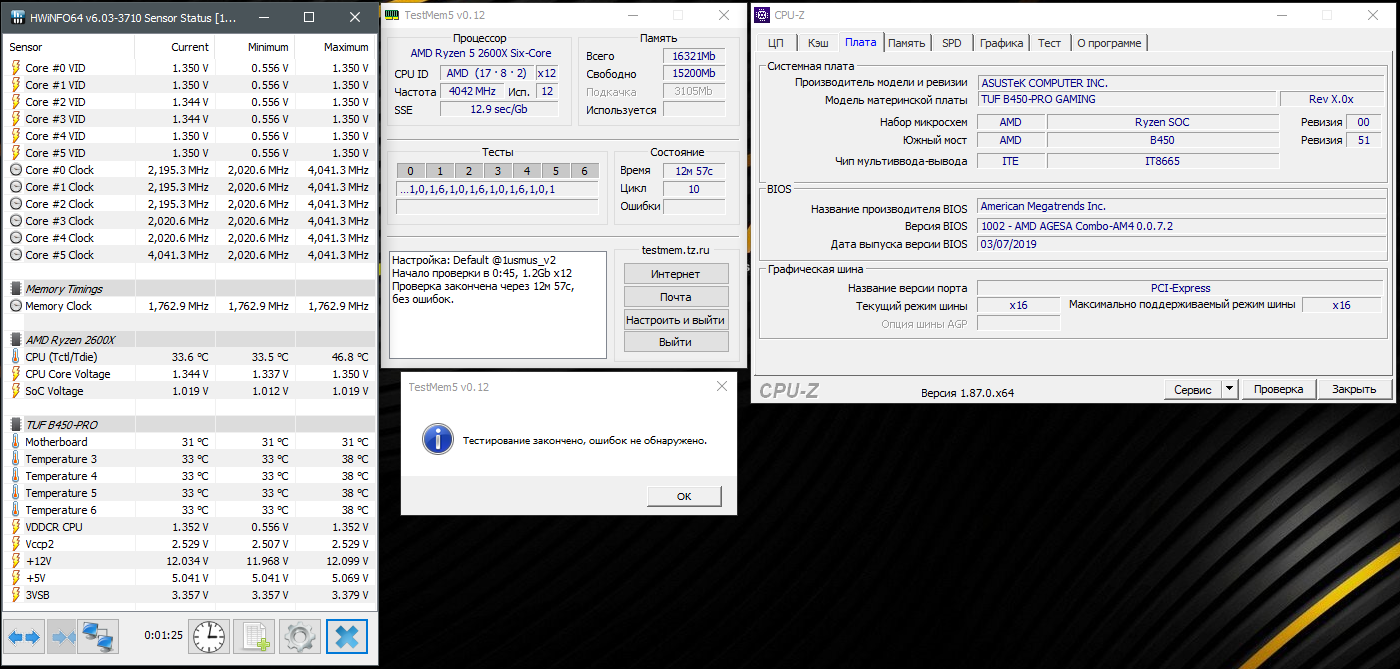Screen dimensions: 1400x669
Task: Click the Сервис button in CPU-Z
Action: 1193,389
